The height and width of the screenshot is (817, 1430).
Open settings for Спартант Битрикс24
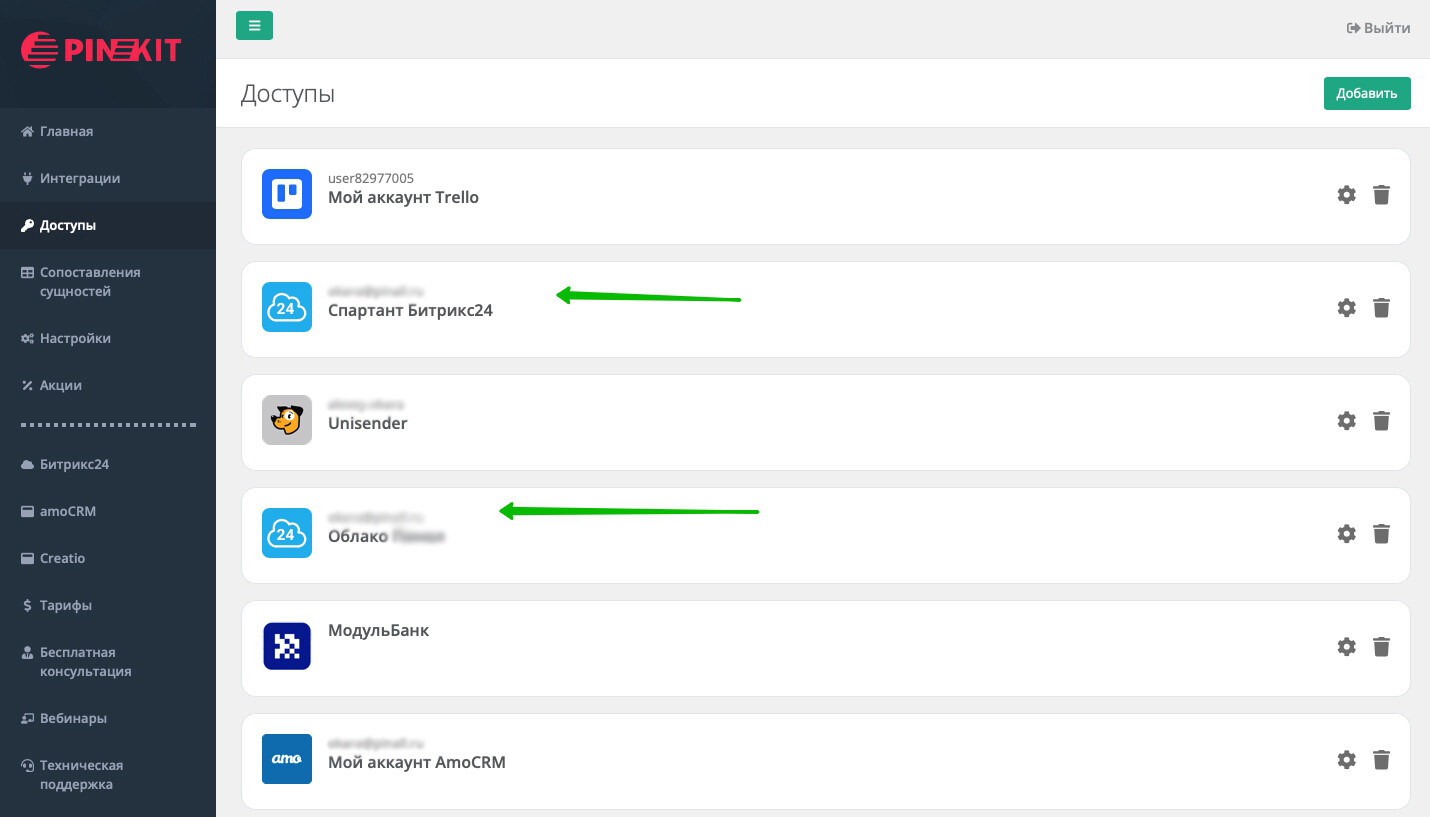tap(1346, 308)
